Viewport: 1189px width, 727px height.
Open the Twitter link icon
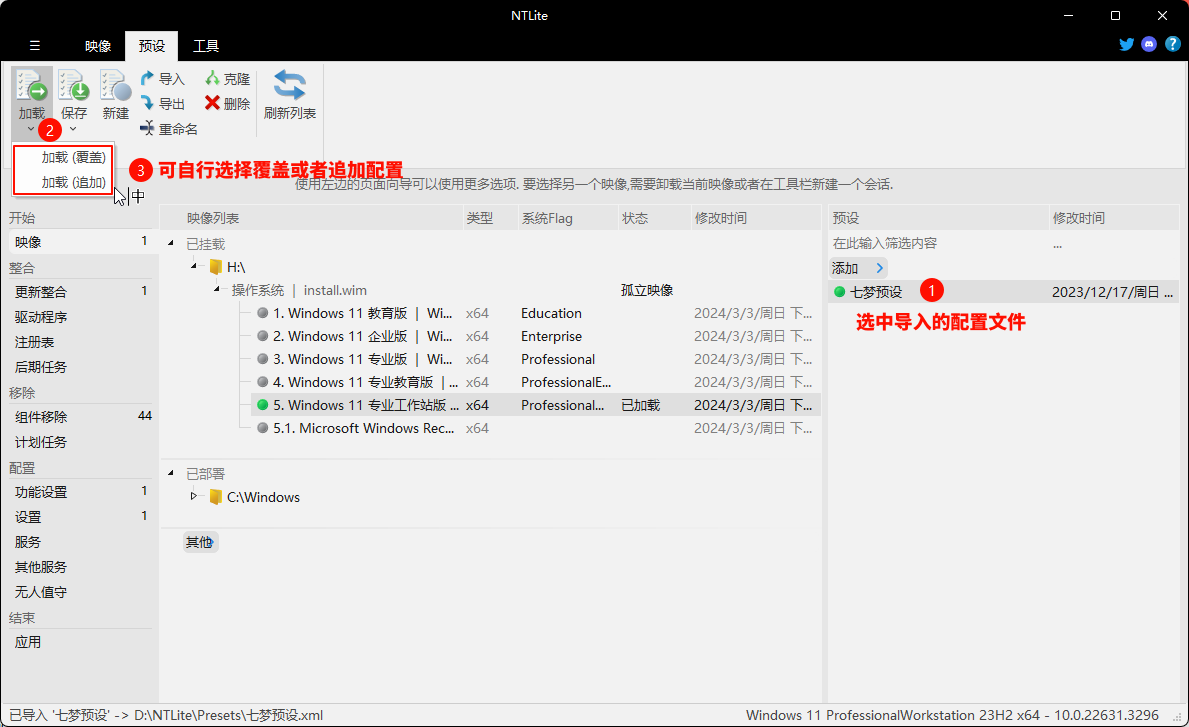coord(1127,44)
